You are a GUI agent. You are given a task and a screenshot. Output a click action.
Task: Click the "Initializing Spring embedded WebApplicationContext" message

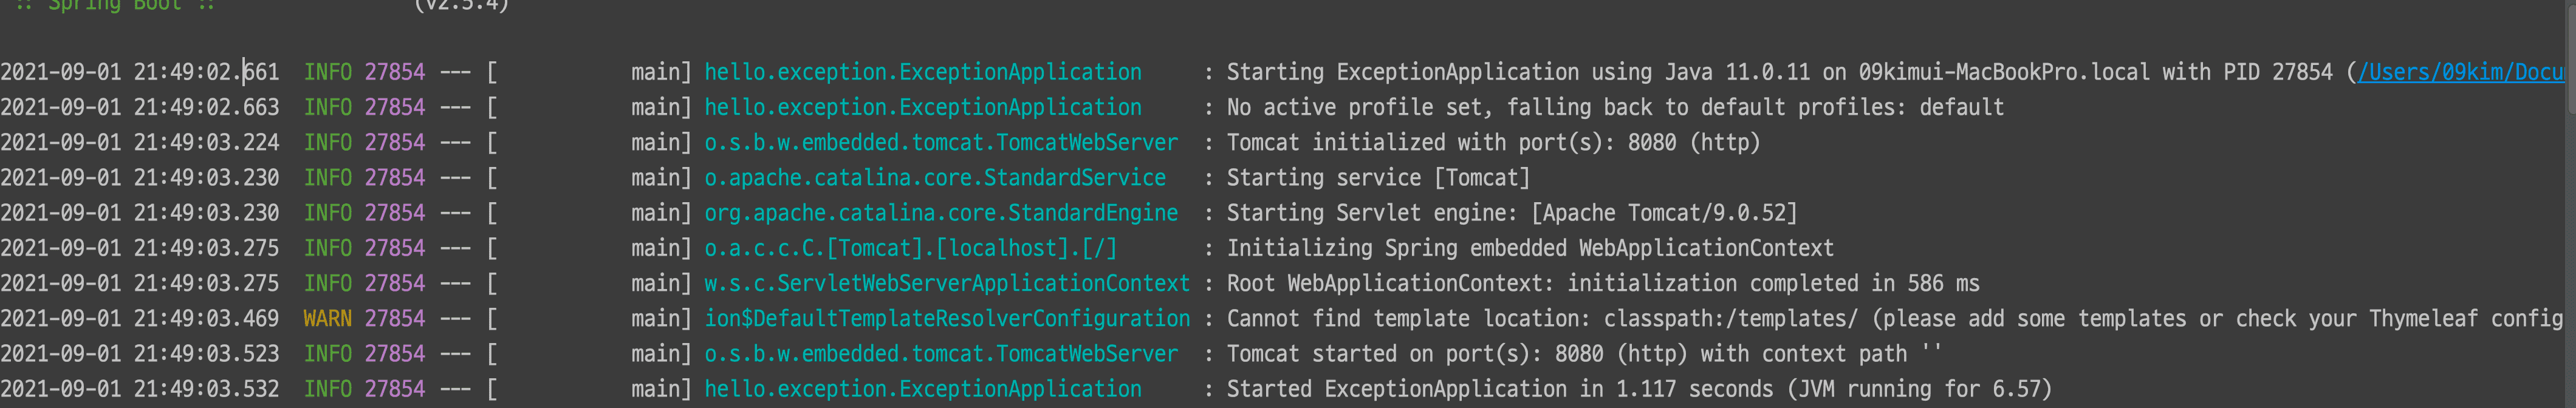(1529, 248)
